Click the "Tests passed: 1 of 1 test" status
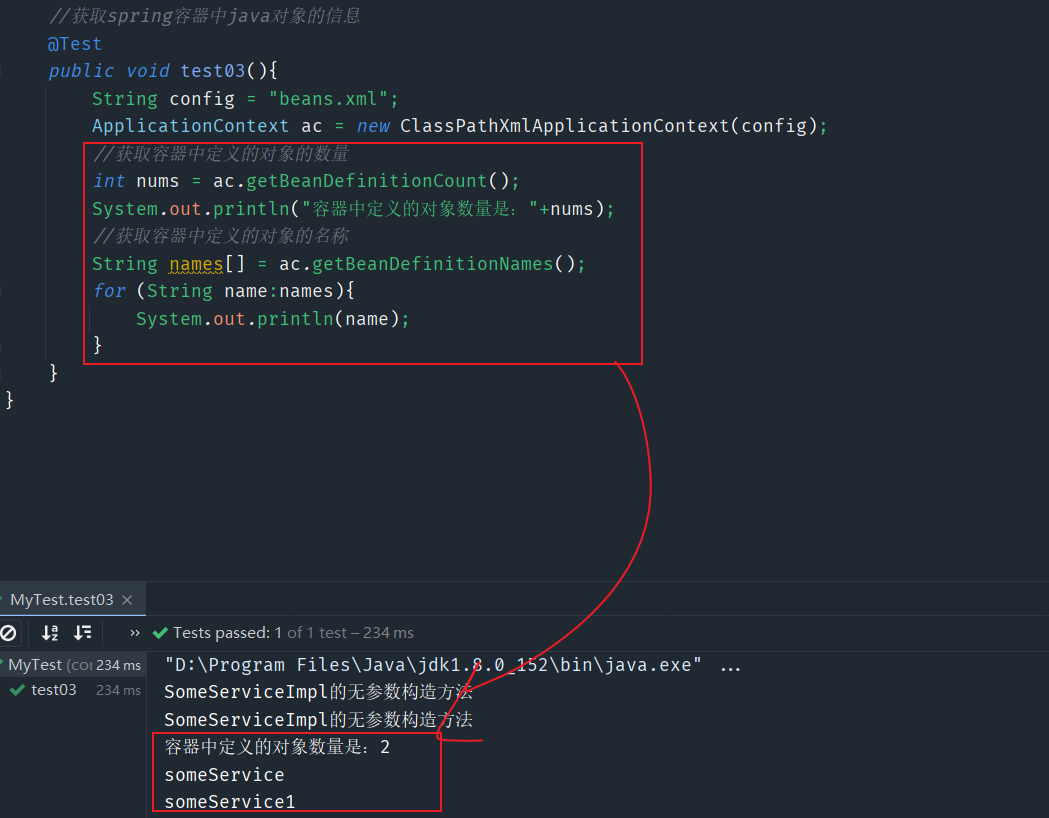 tap(260, 633)
